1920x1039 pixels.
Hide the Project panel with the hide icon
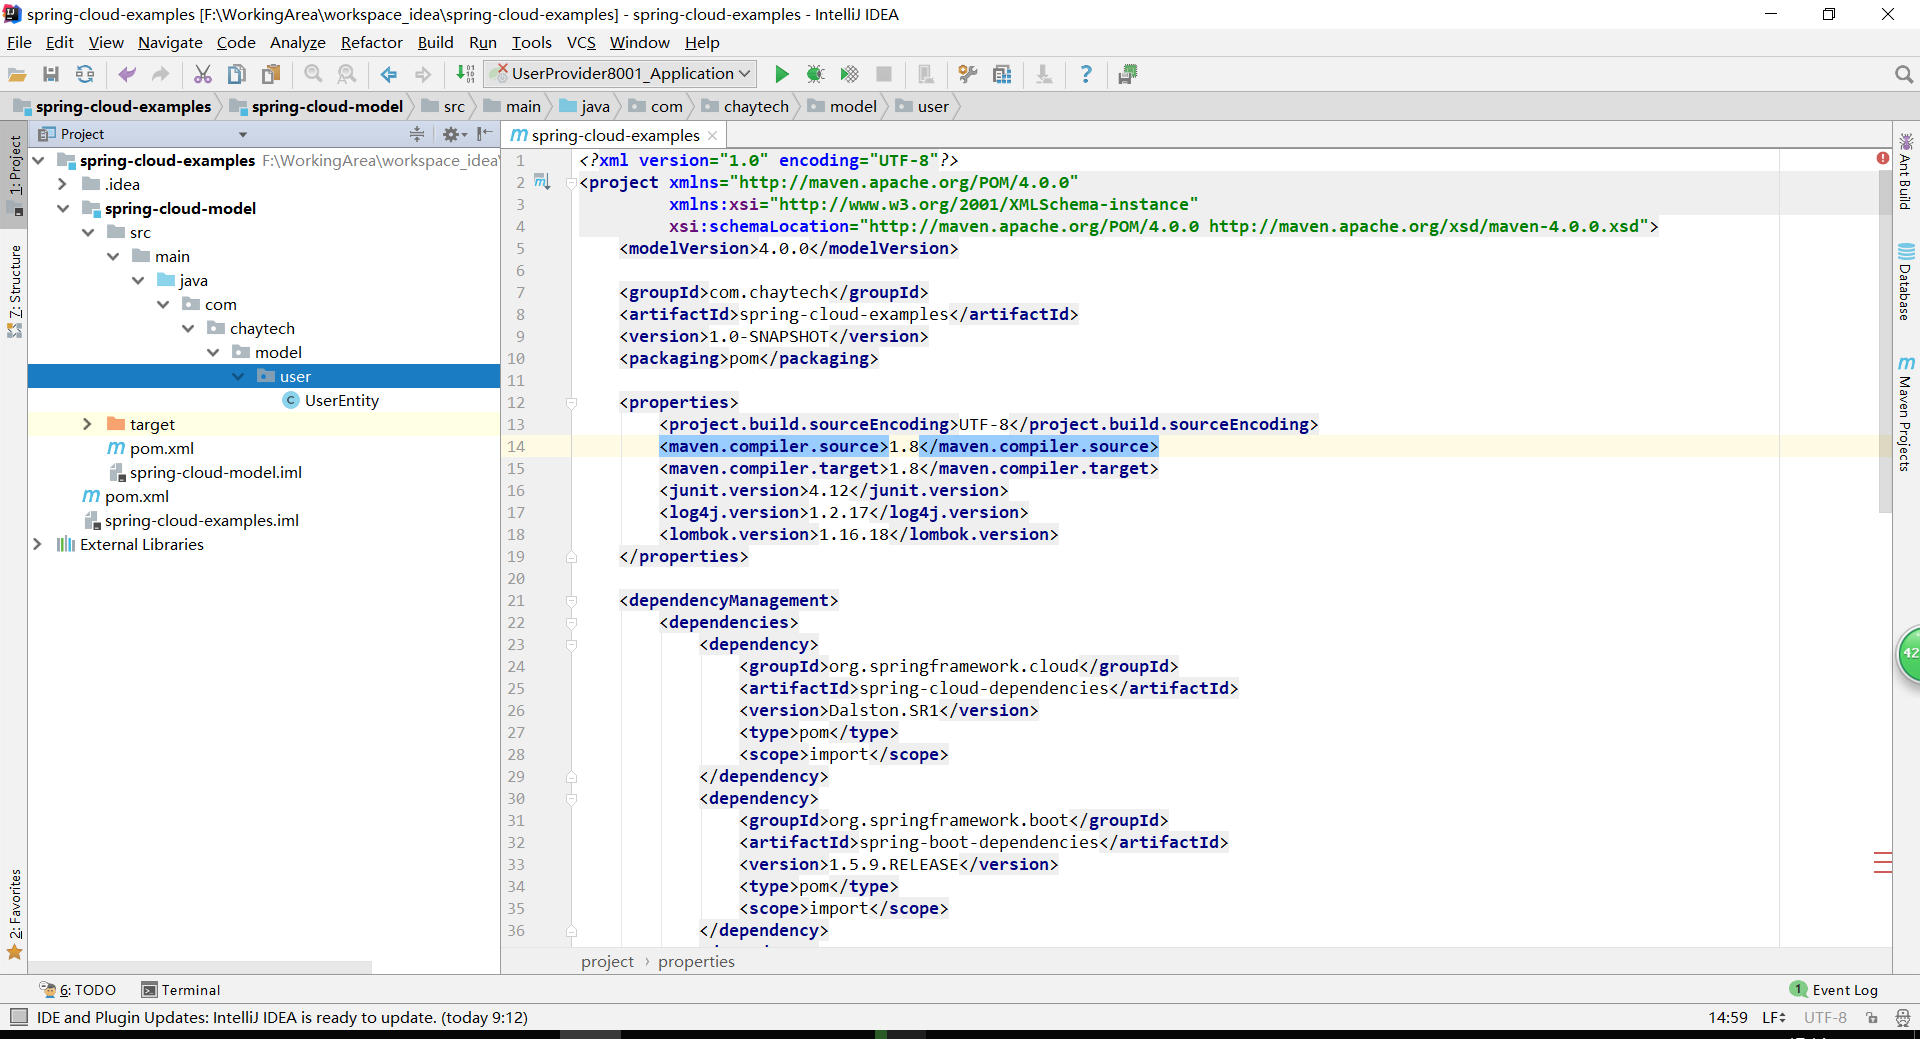485,134
